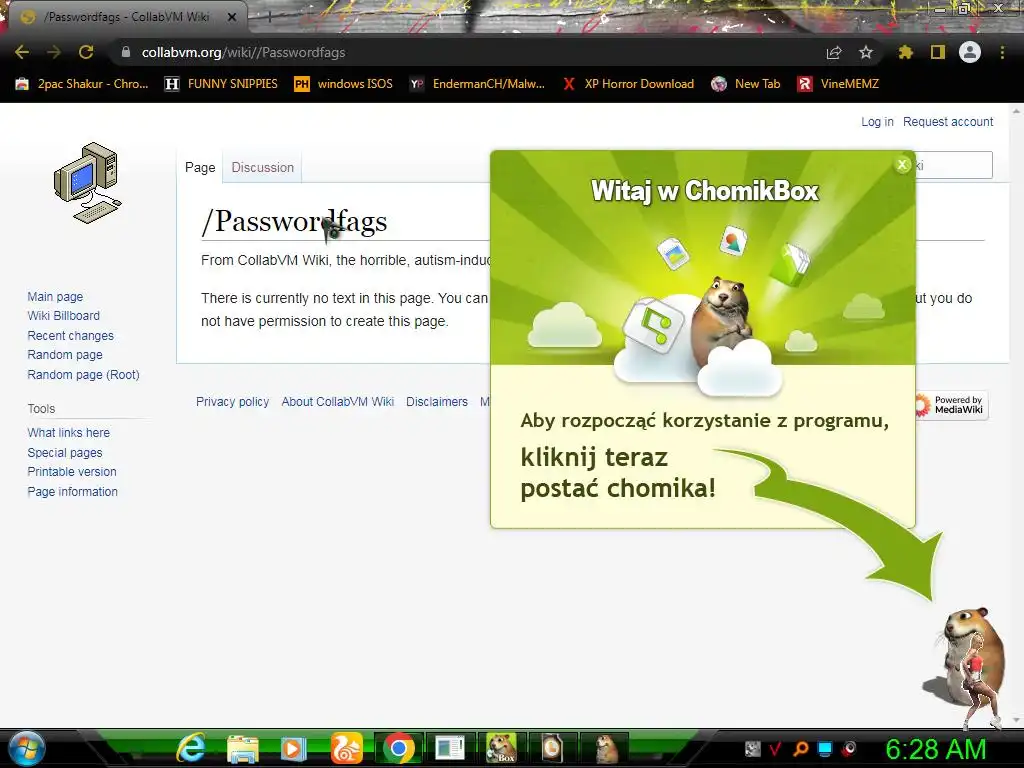This screenshot has height=768, width=1024.
Task: Click the address bar URL
Action: 244,52
